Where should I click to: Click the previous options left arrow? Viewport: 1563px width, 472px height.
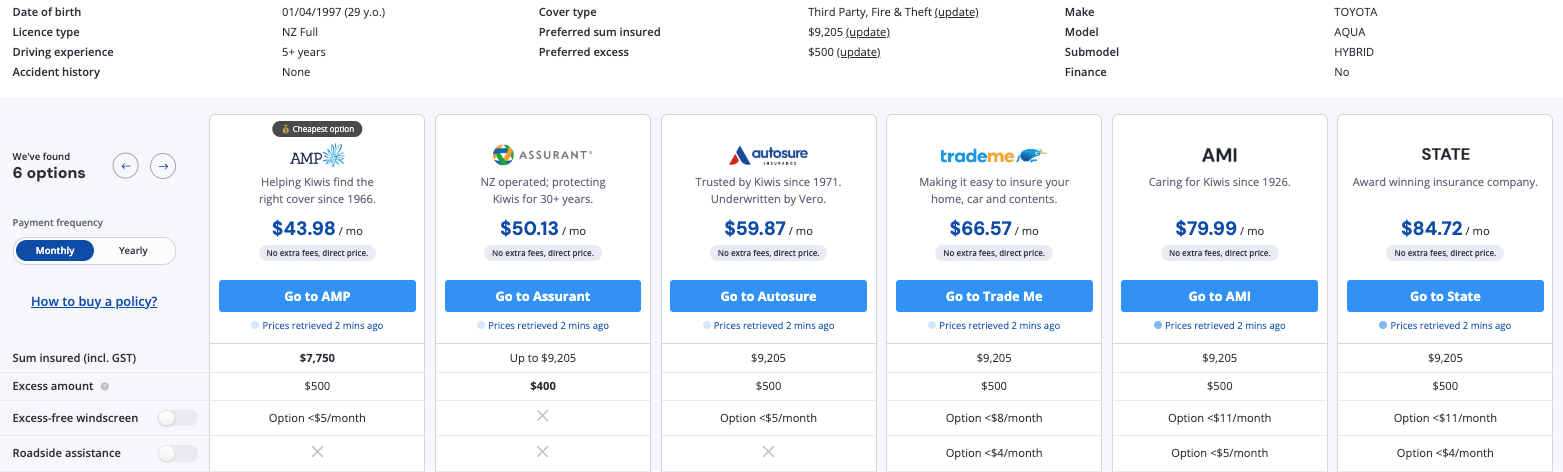125,166
